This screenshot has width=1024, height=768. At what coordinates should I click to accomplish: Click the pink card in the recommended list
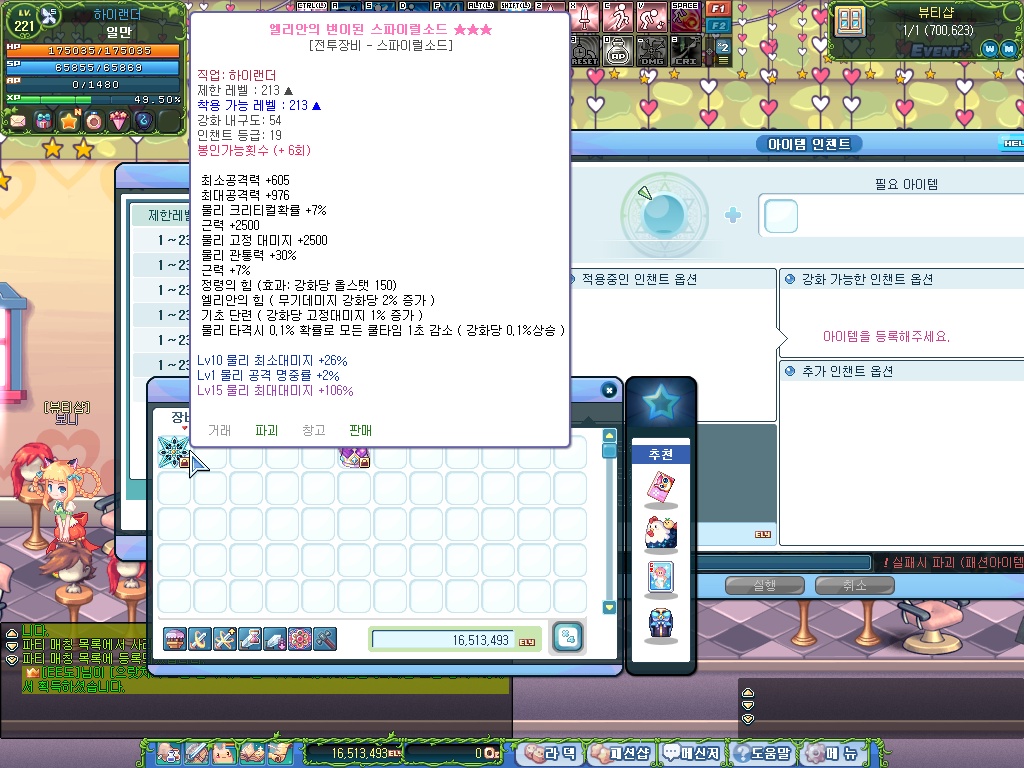(661, 489)
